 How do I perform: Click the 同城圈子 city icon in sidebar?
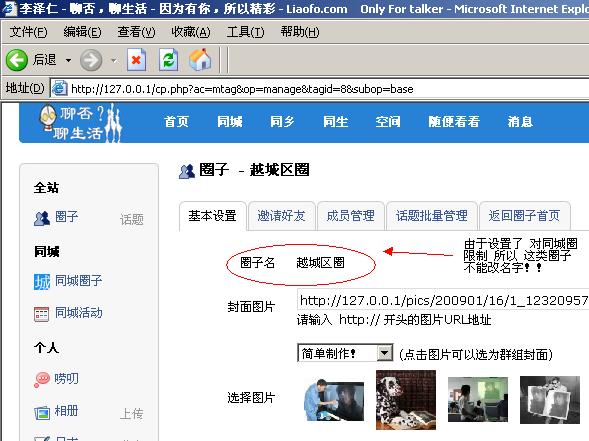[42, 282]
